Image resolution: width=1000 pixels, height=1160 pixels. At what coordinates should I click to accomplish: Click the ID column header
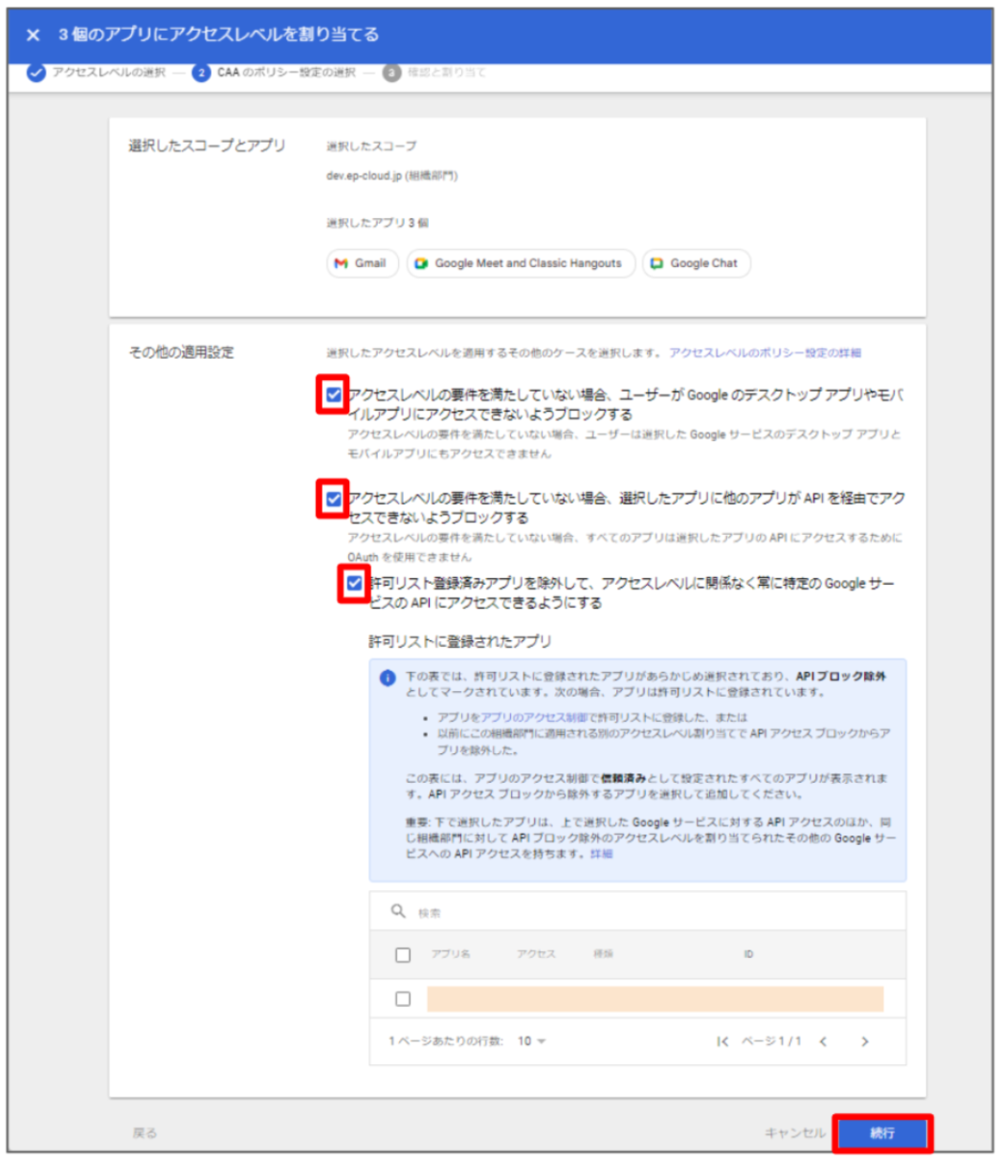[749, 954]
